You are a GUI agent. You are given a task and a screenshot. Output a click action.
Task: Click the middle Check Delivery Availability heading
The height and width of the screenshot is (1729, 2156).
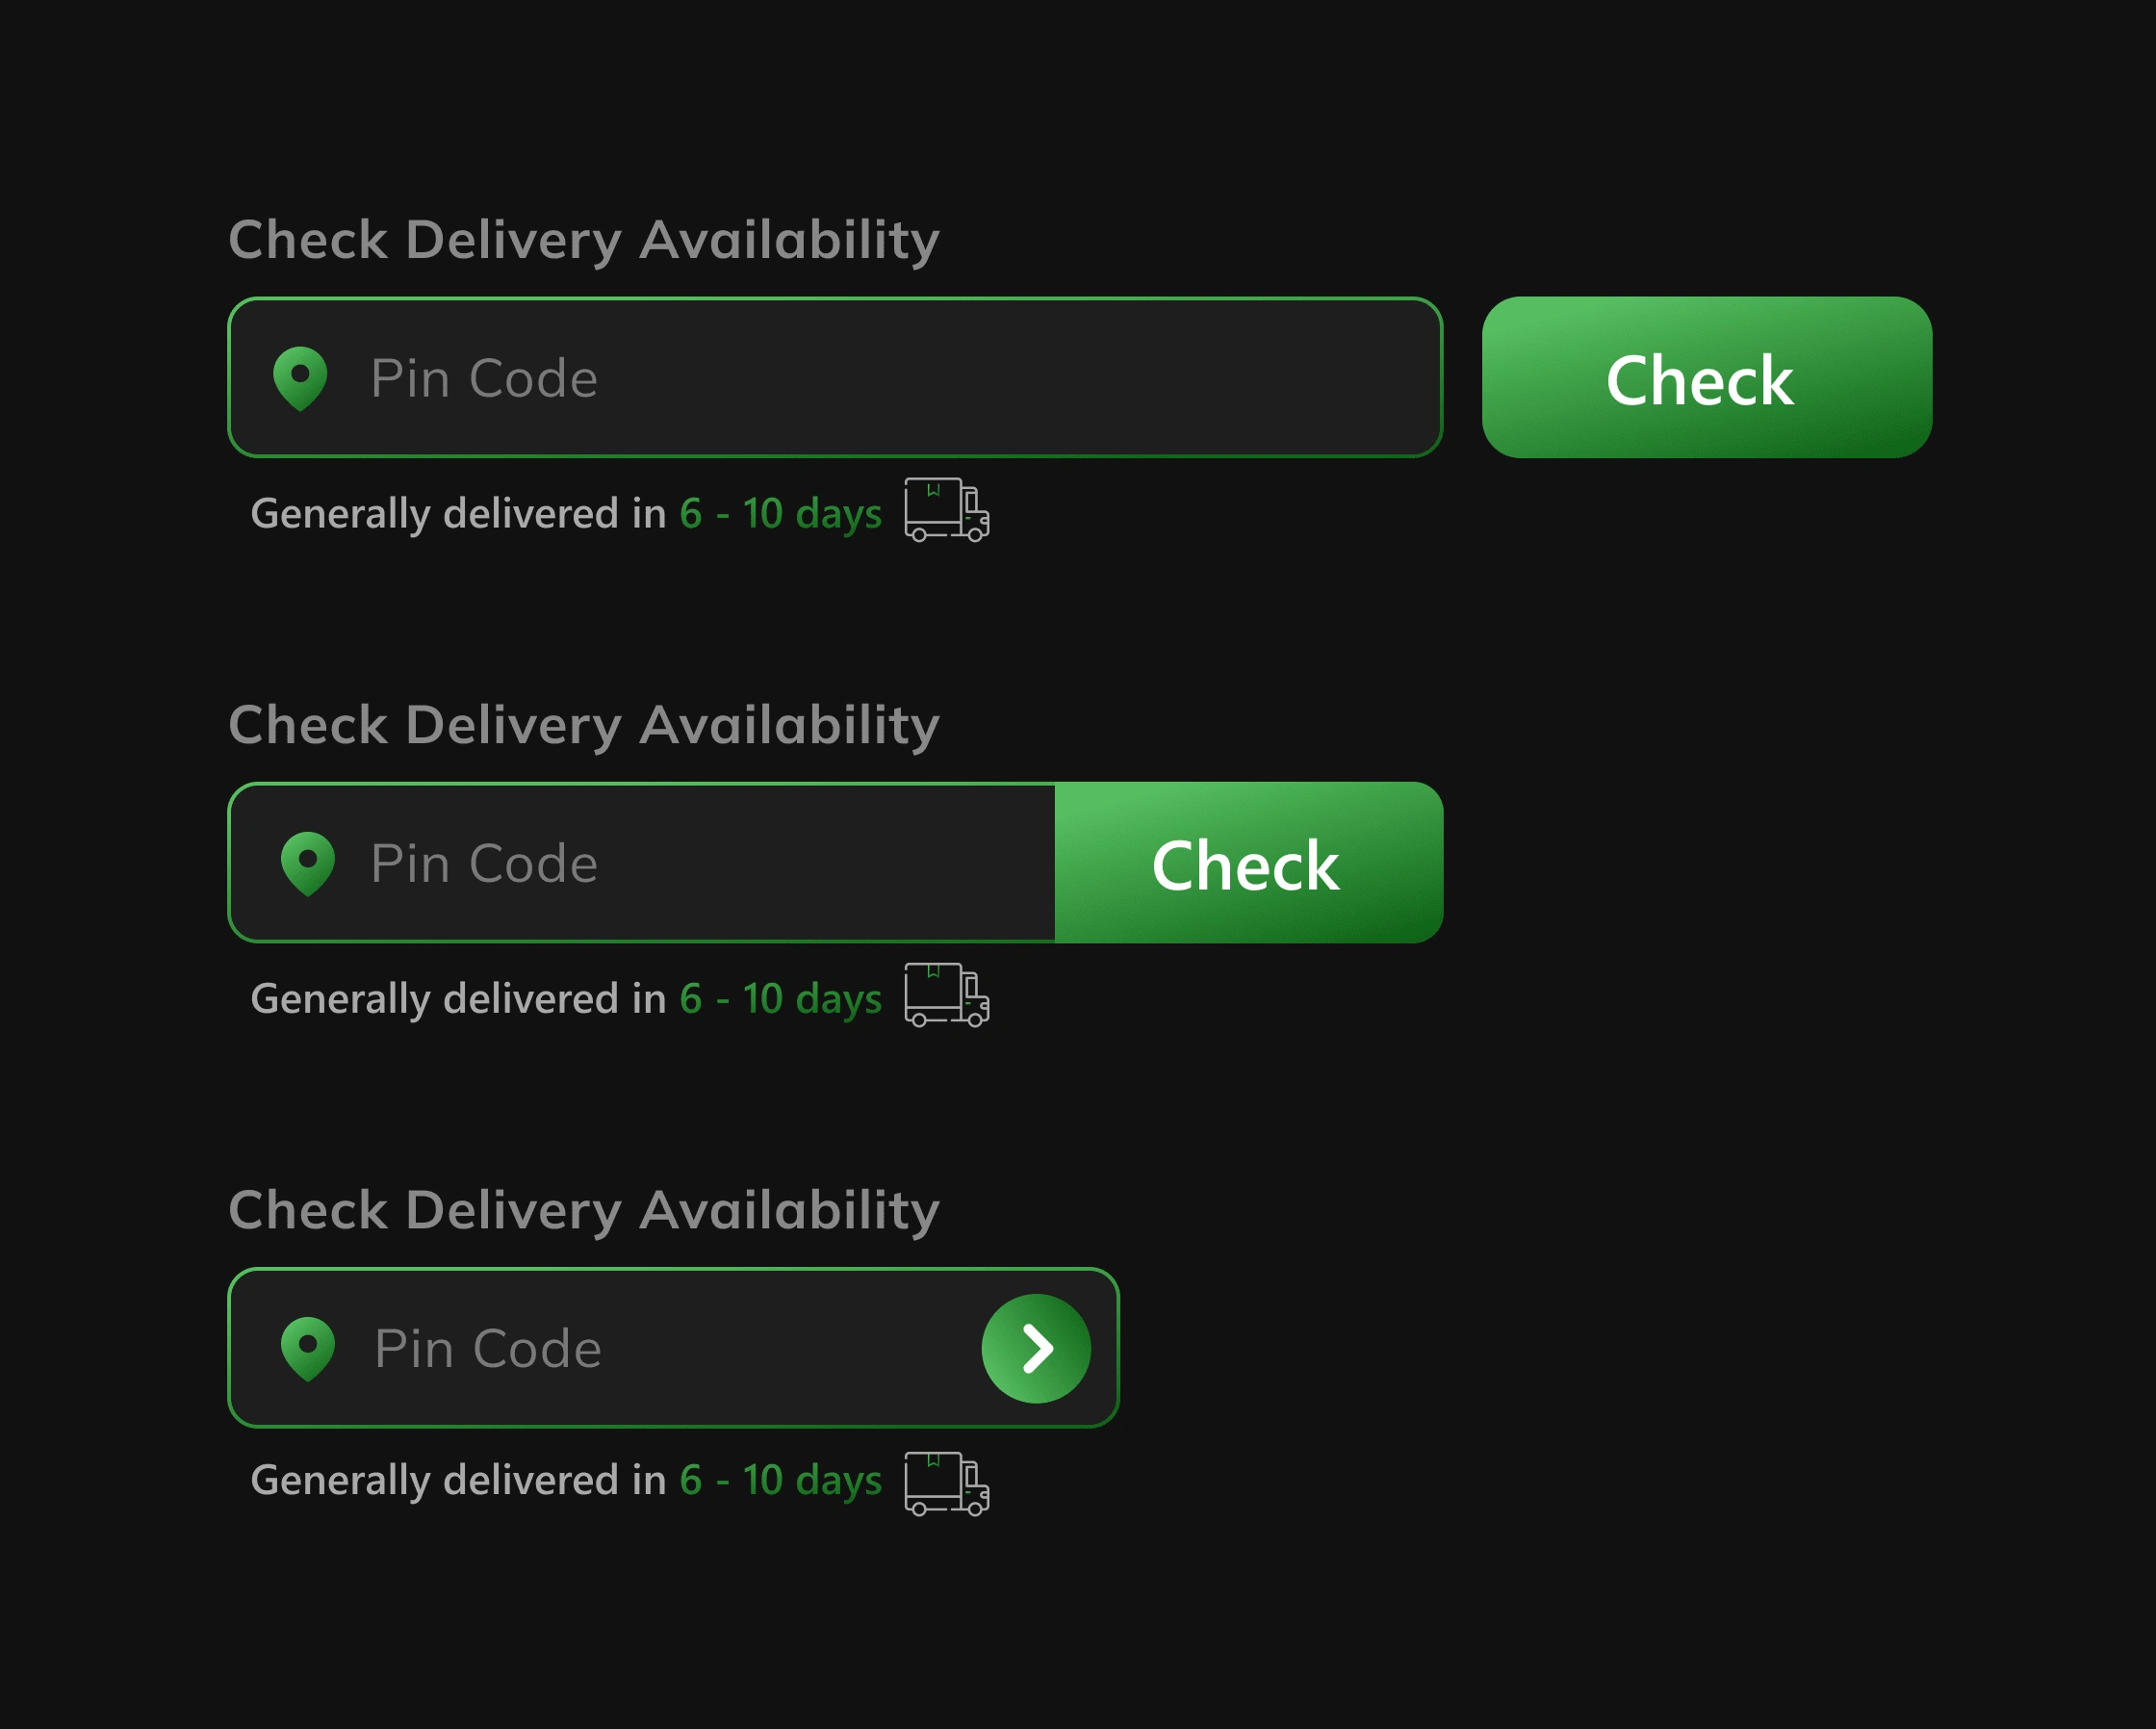tap(584, 726)
